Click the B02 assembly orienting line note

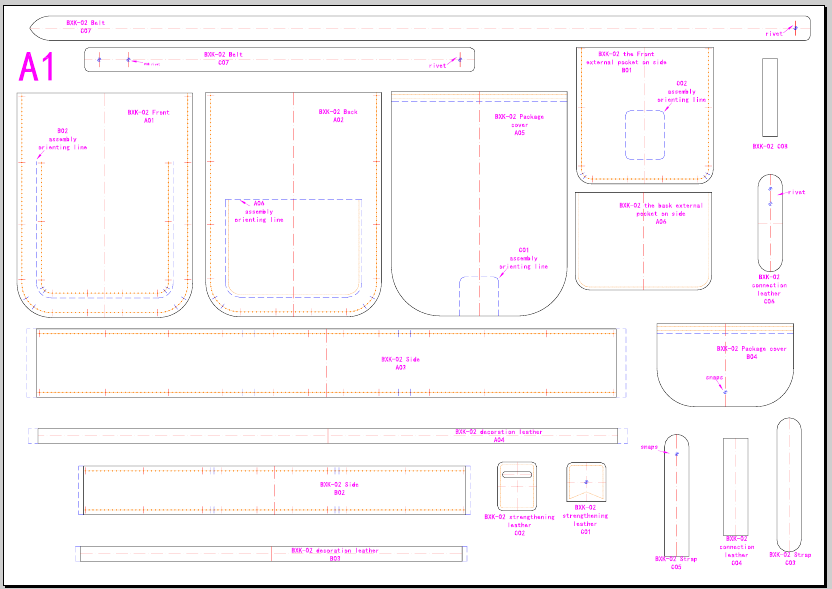tap(62, 139)
